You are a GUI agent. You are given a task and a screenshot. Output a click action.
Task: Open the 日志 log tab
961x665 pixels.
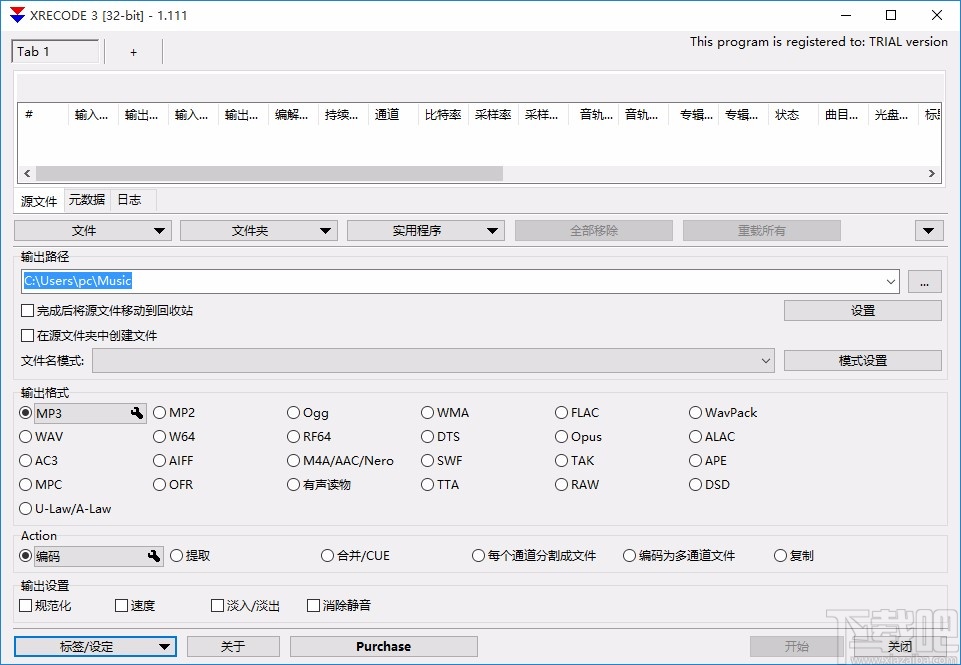pos(129,200)
